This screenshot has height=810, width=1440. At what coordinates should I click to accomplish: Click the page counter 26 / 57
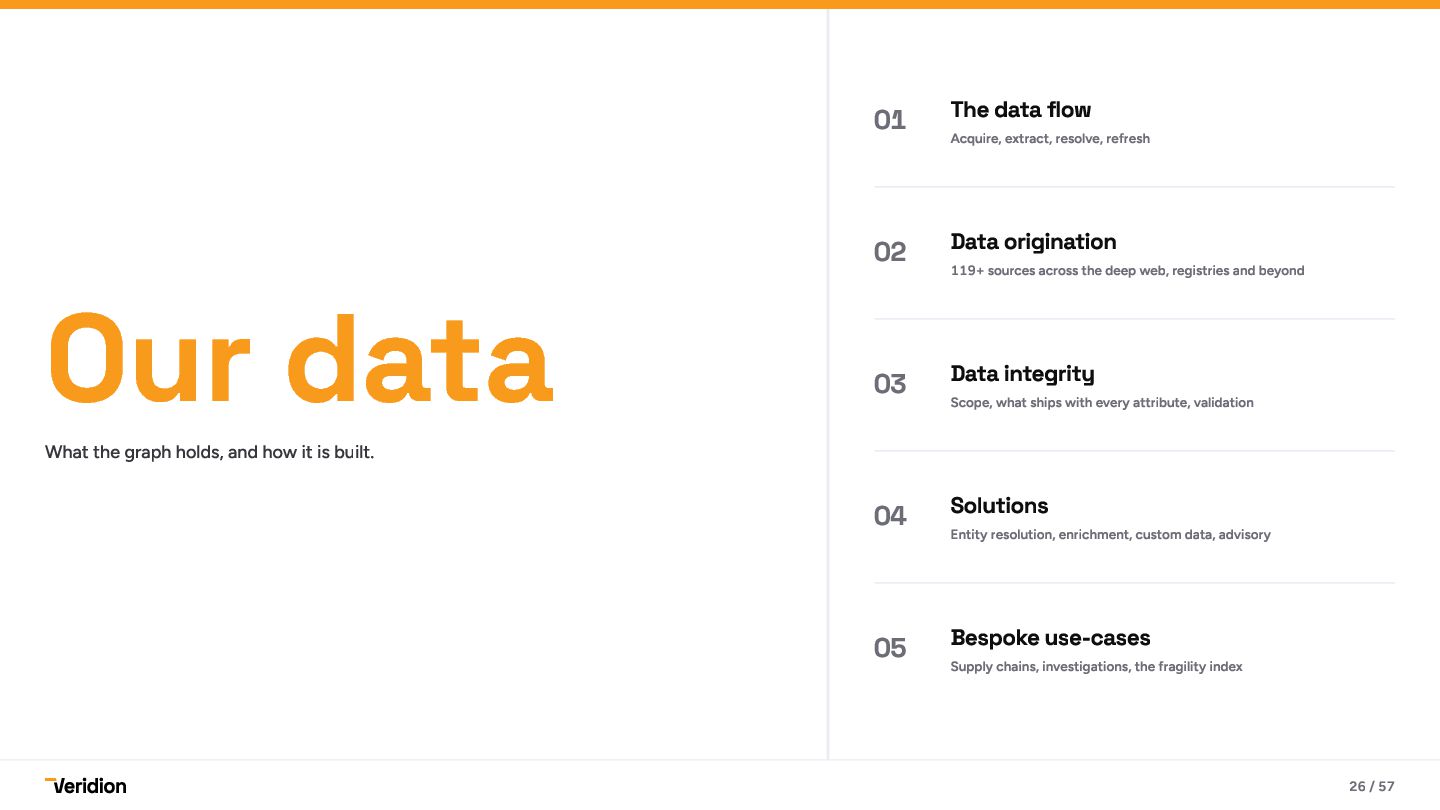tap(1371, 786)
